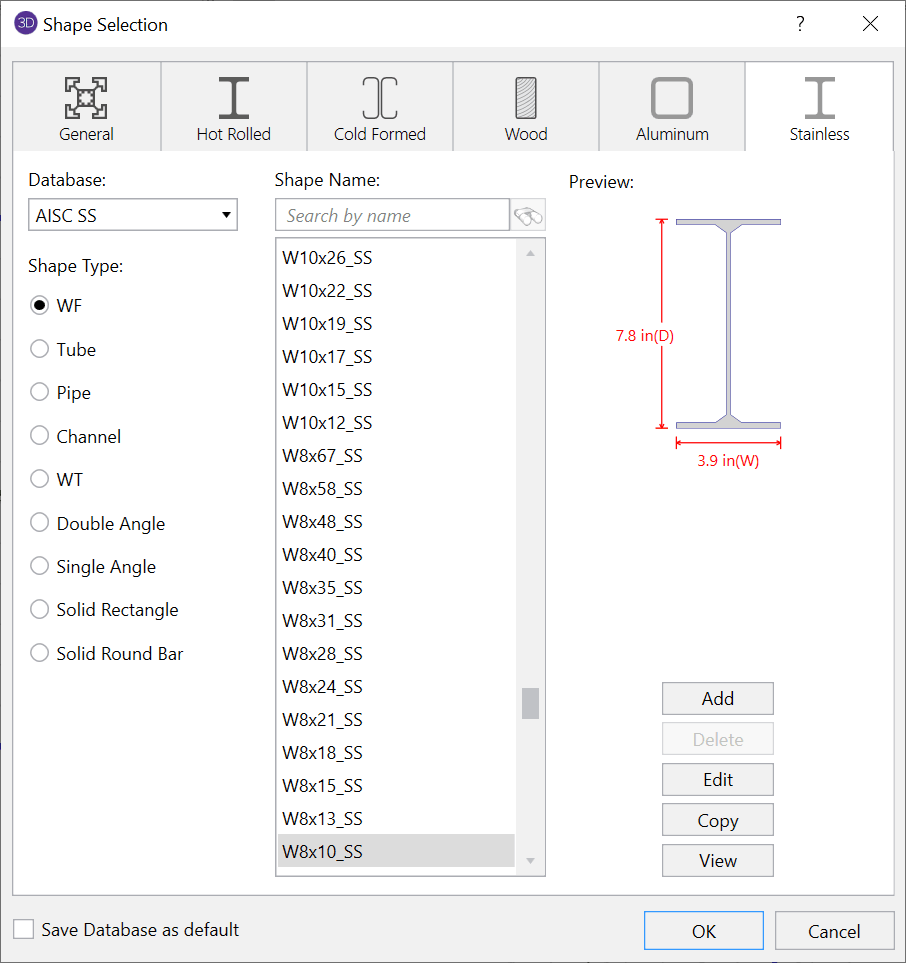
Task: Open the Hot Rolled I-beam icon tab
Action: (x=233, y=99)
